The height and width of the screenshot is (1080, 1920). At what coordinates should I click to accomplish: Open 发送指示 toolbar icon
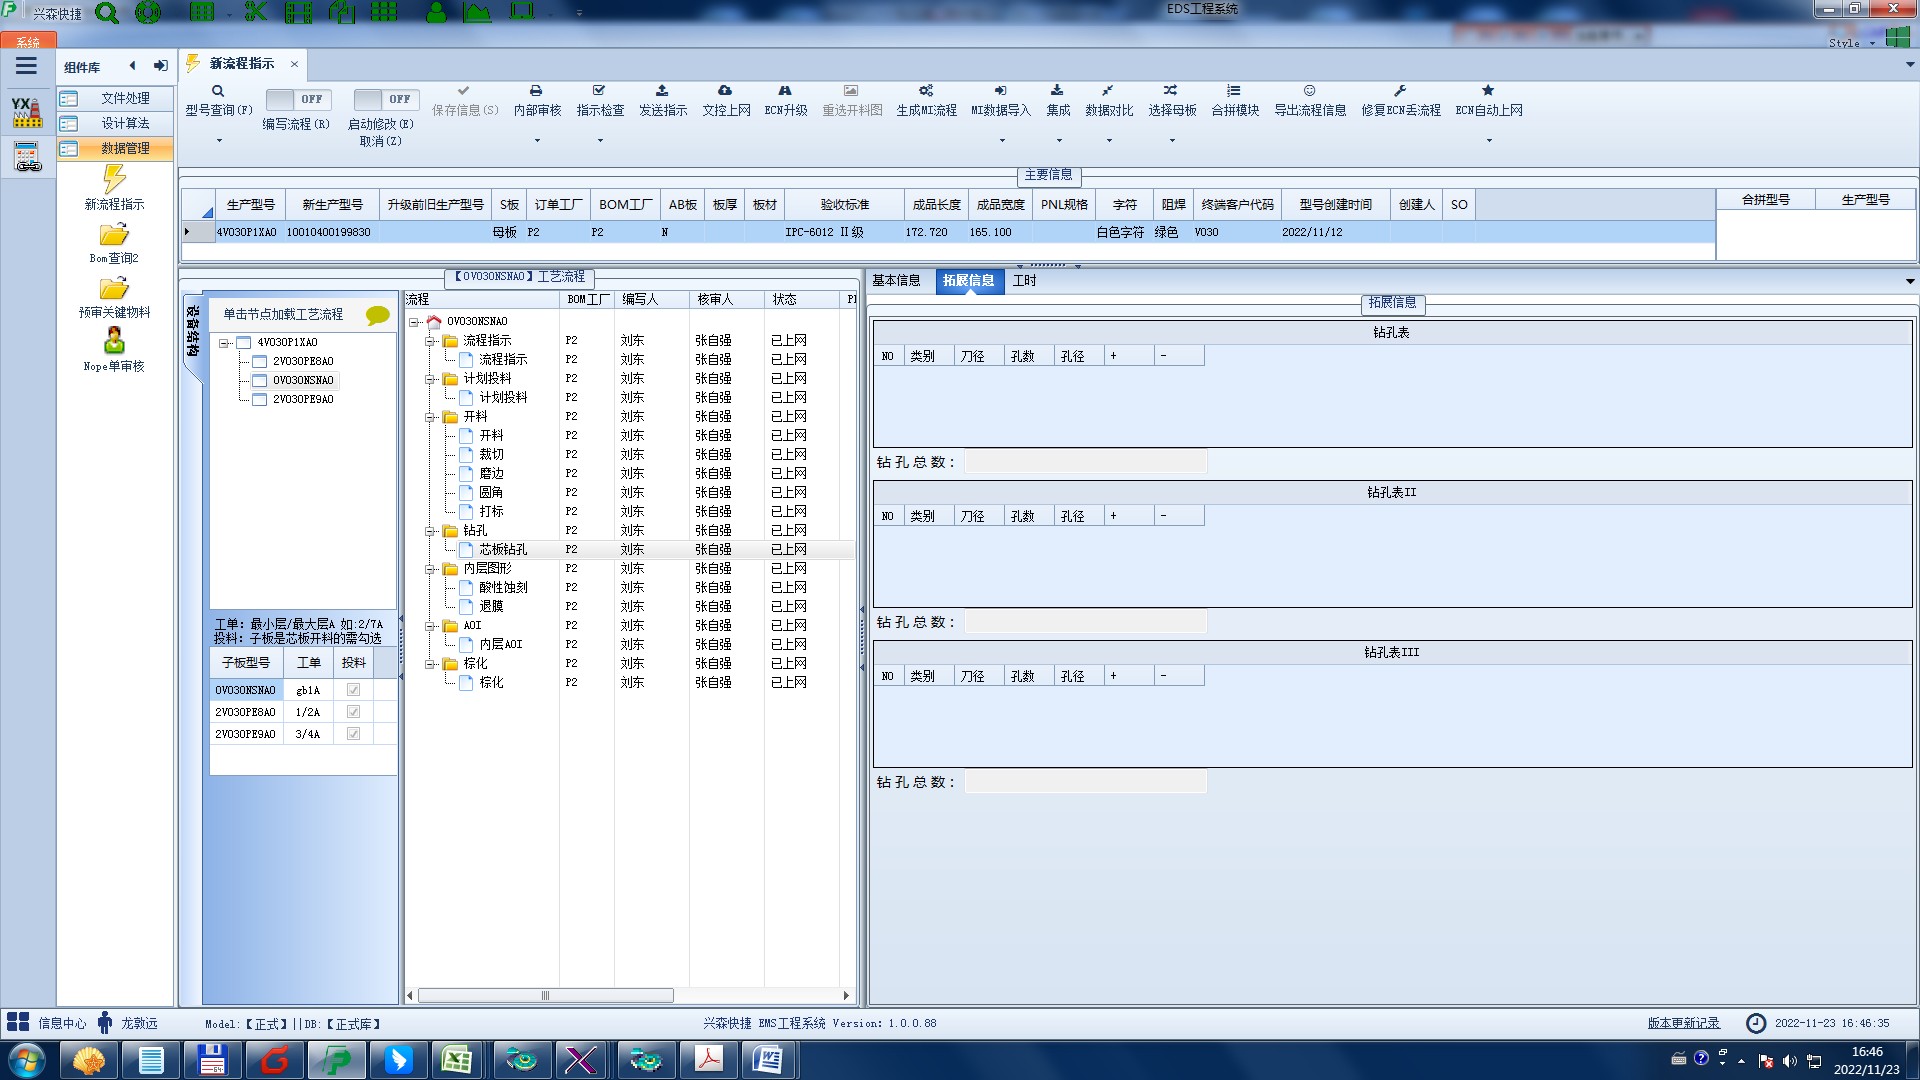tap(662, 91)
